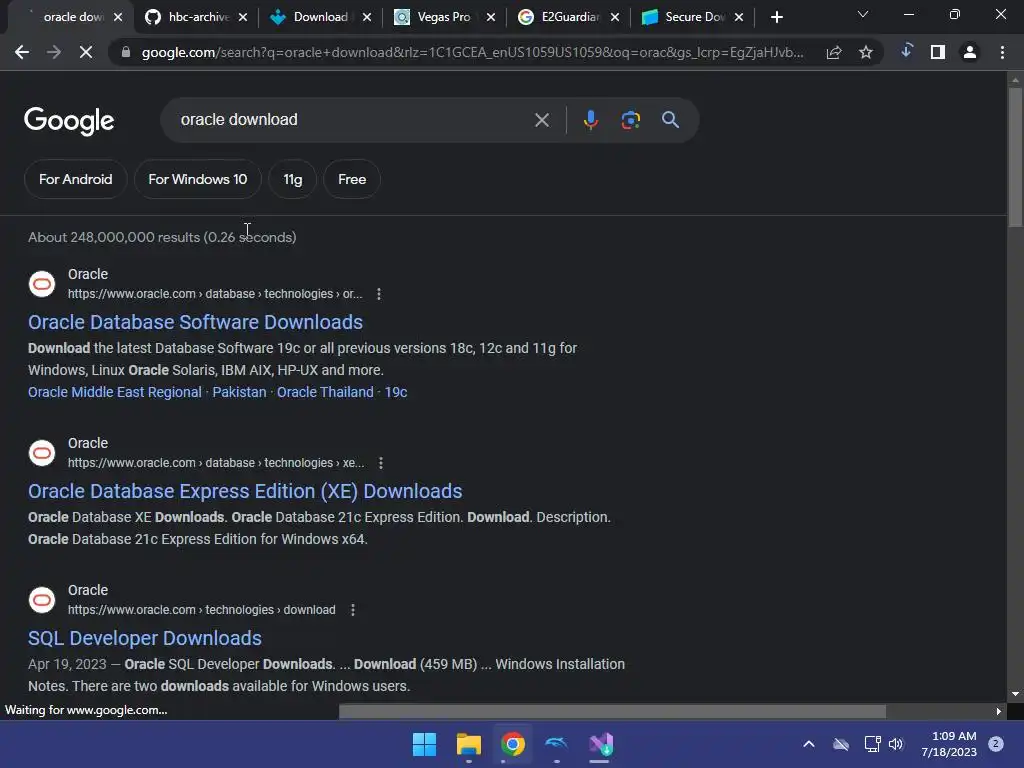Open Oracle Middle East Regional sitelink

[x=115, y=392]
